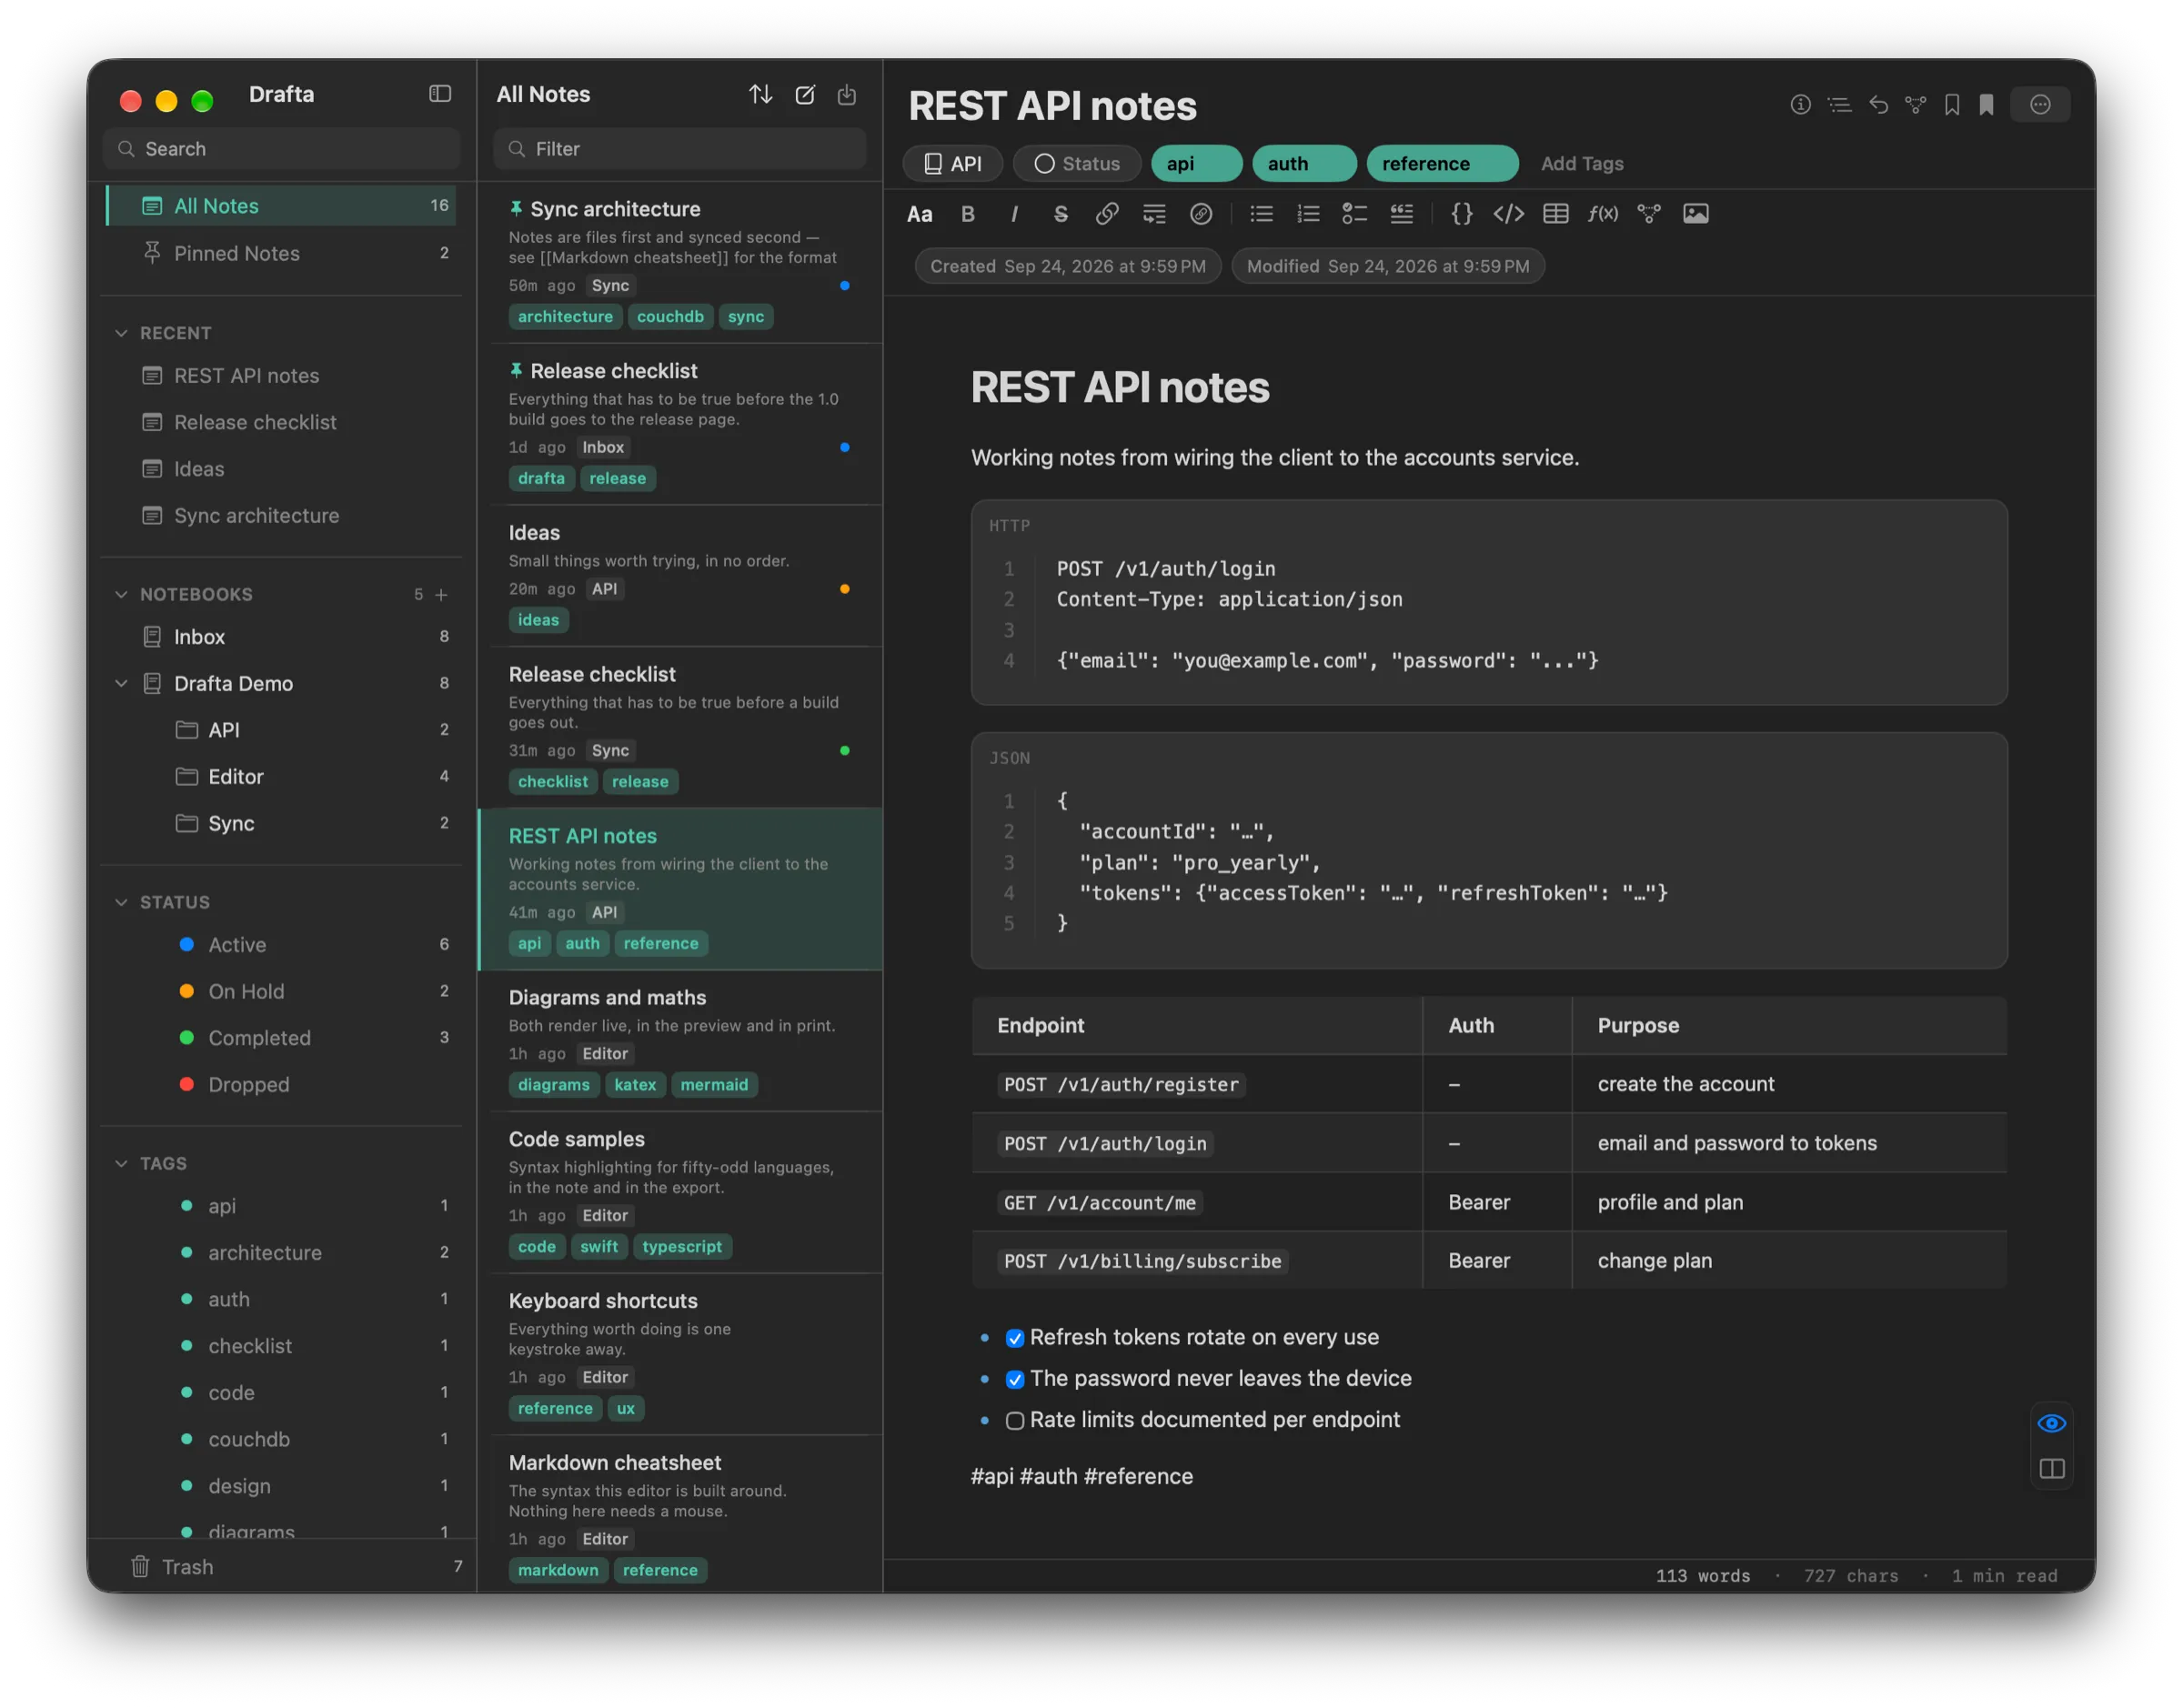Image resolution: width=2183 pixels, height=1708 pixels.
Task: Apply strikethrough formatting
Action: (1060, 214)
